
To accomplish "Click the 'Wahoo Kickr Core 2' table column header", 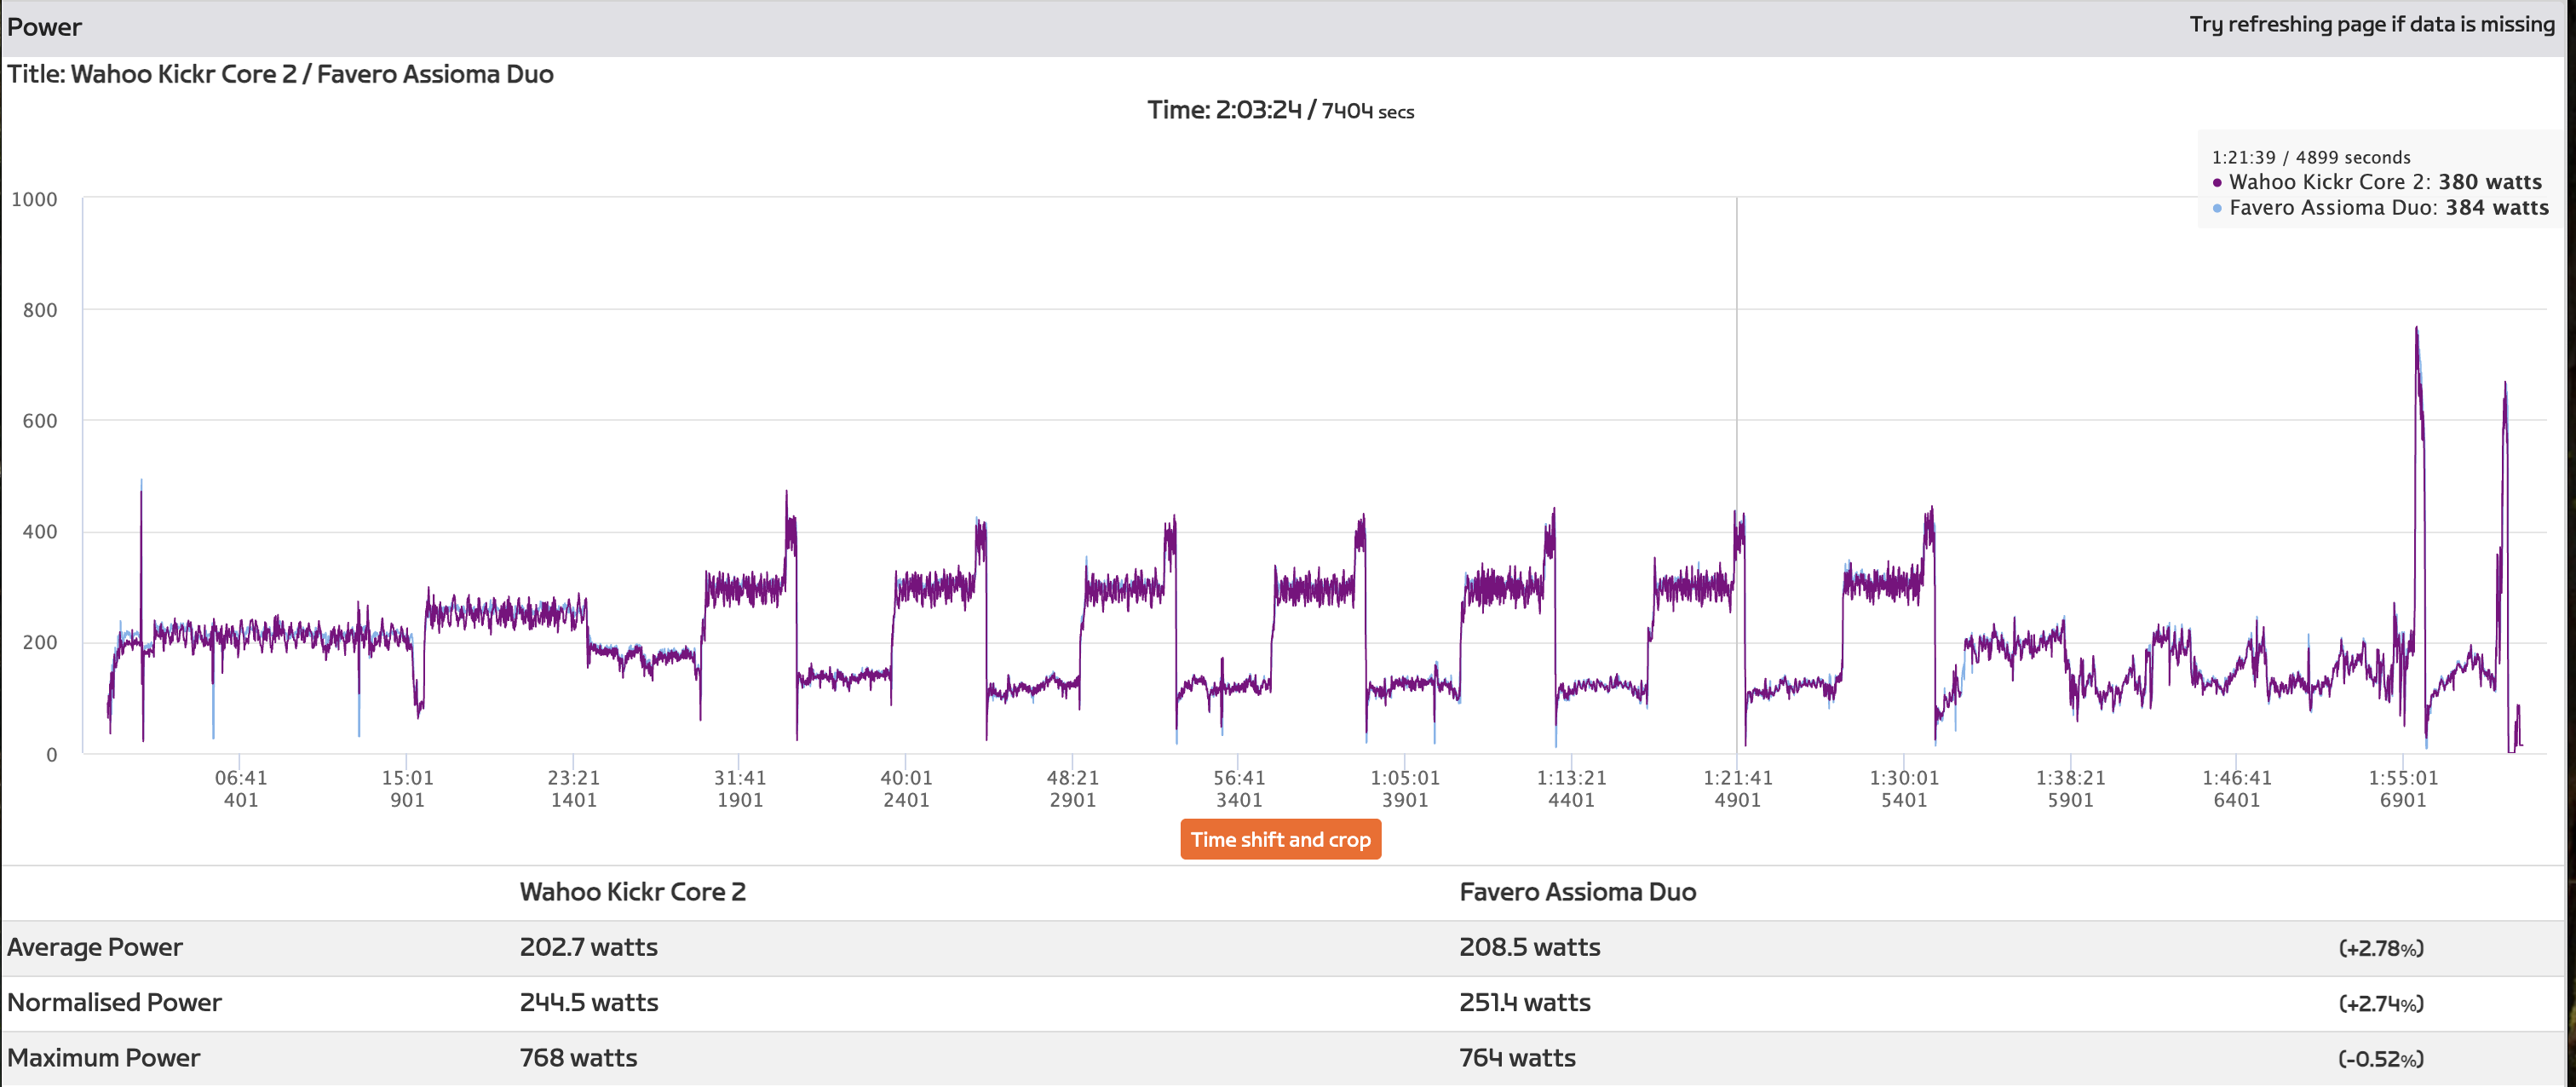I will (632, 892).
